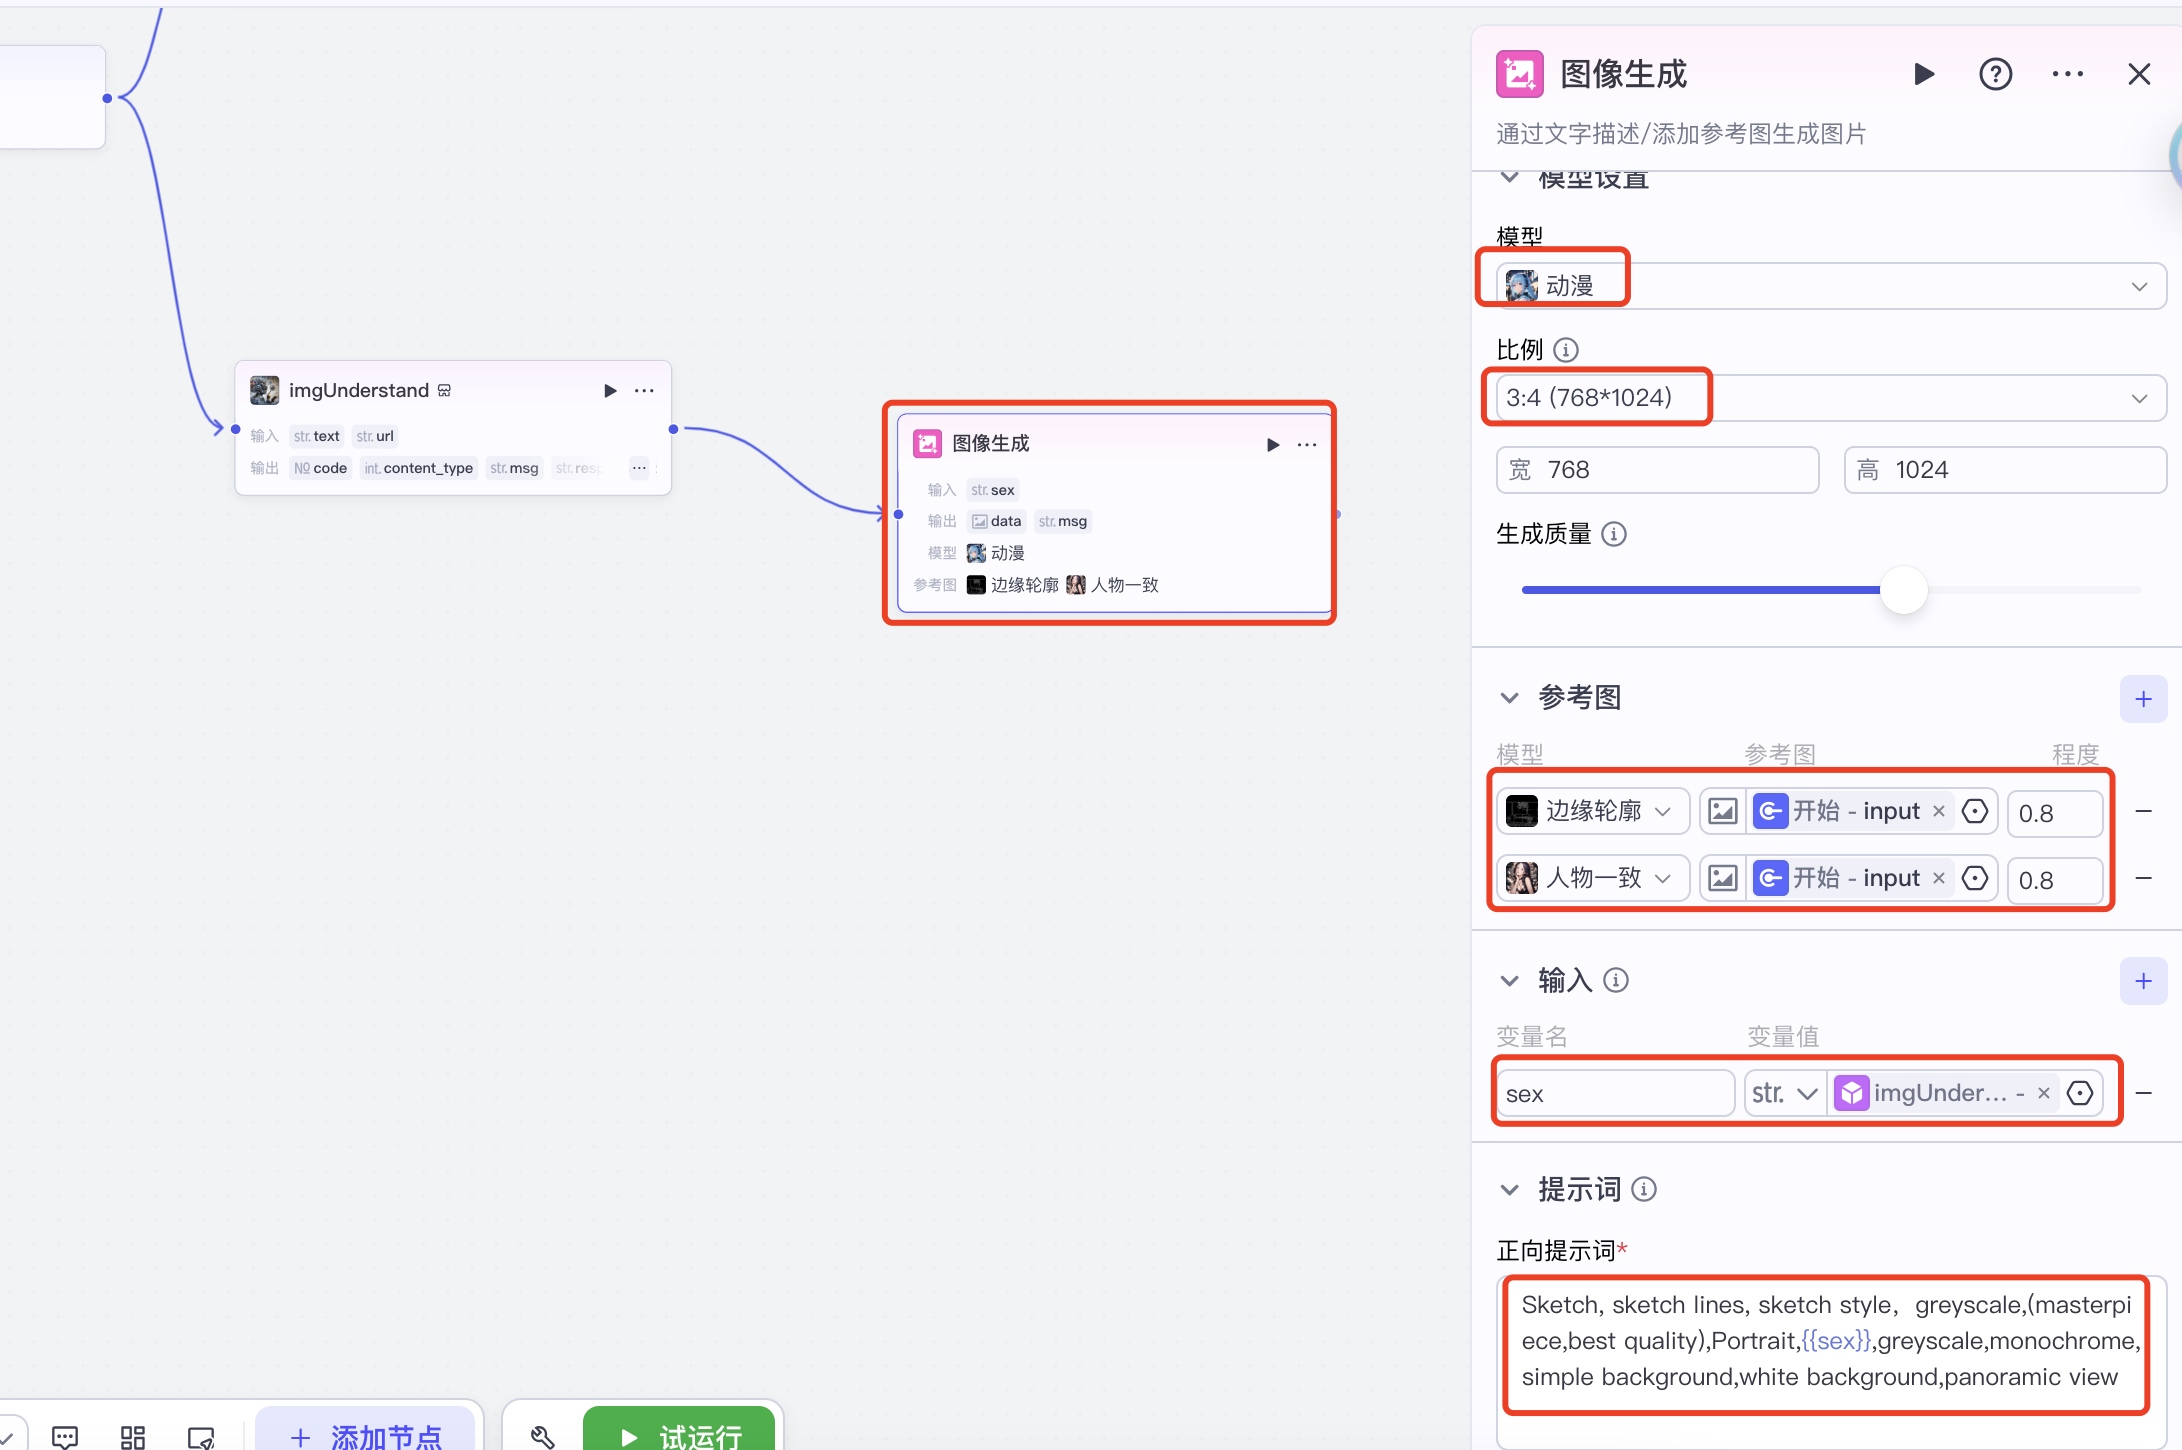Add a new 参考图 with plus button
This screenshot has height=1450, width=2182.
click(x=2143, y=699)
